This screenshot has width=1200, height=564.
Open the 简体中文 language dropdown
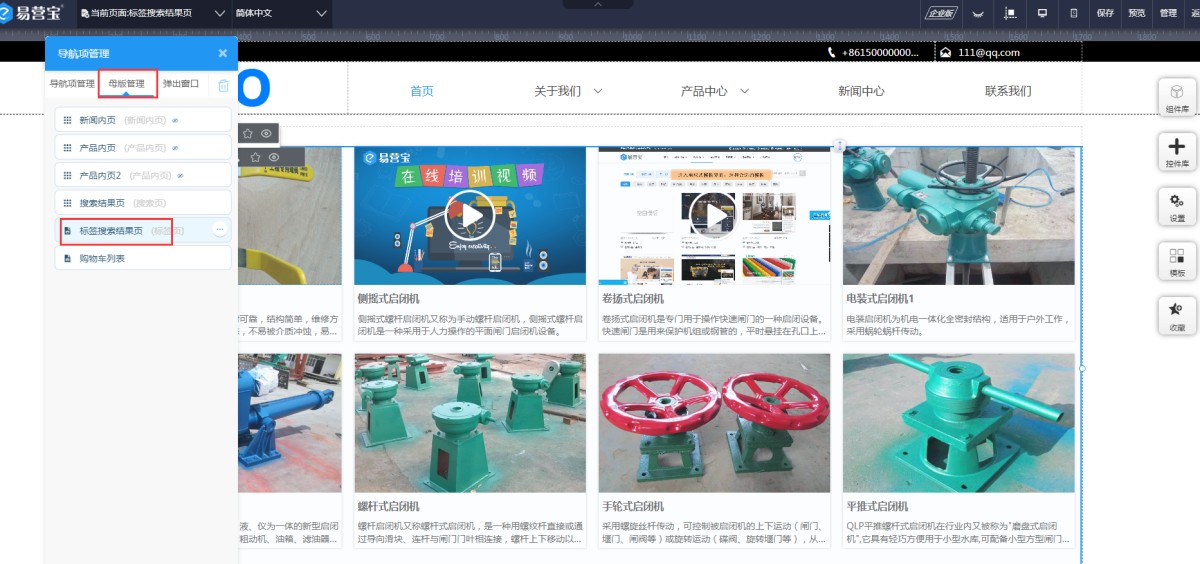[281, 13]
